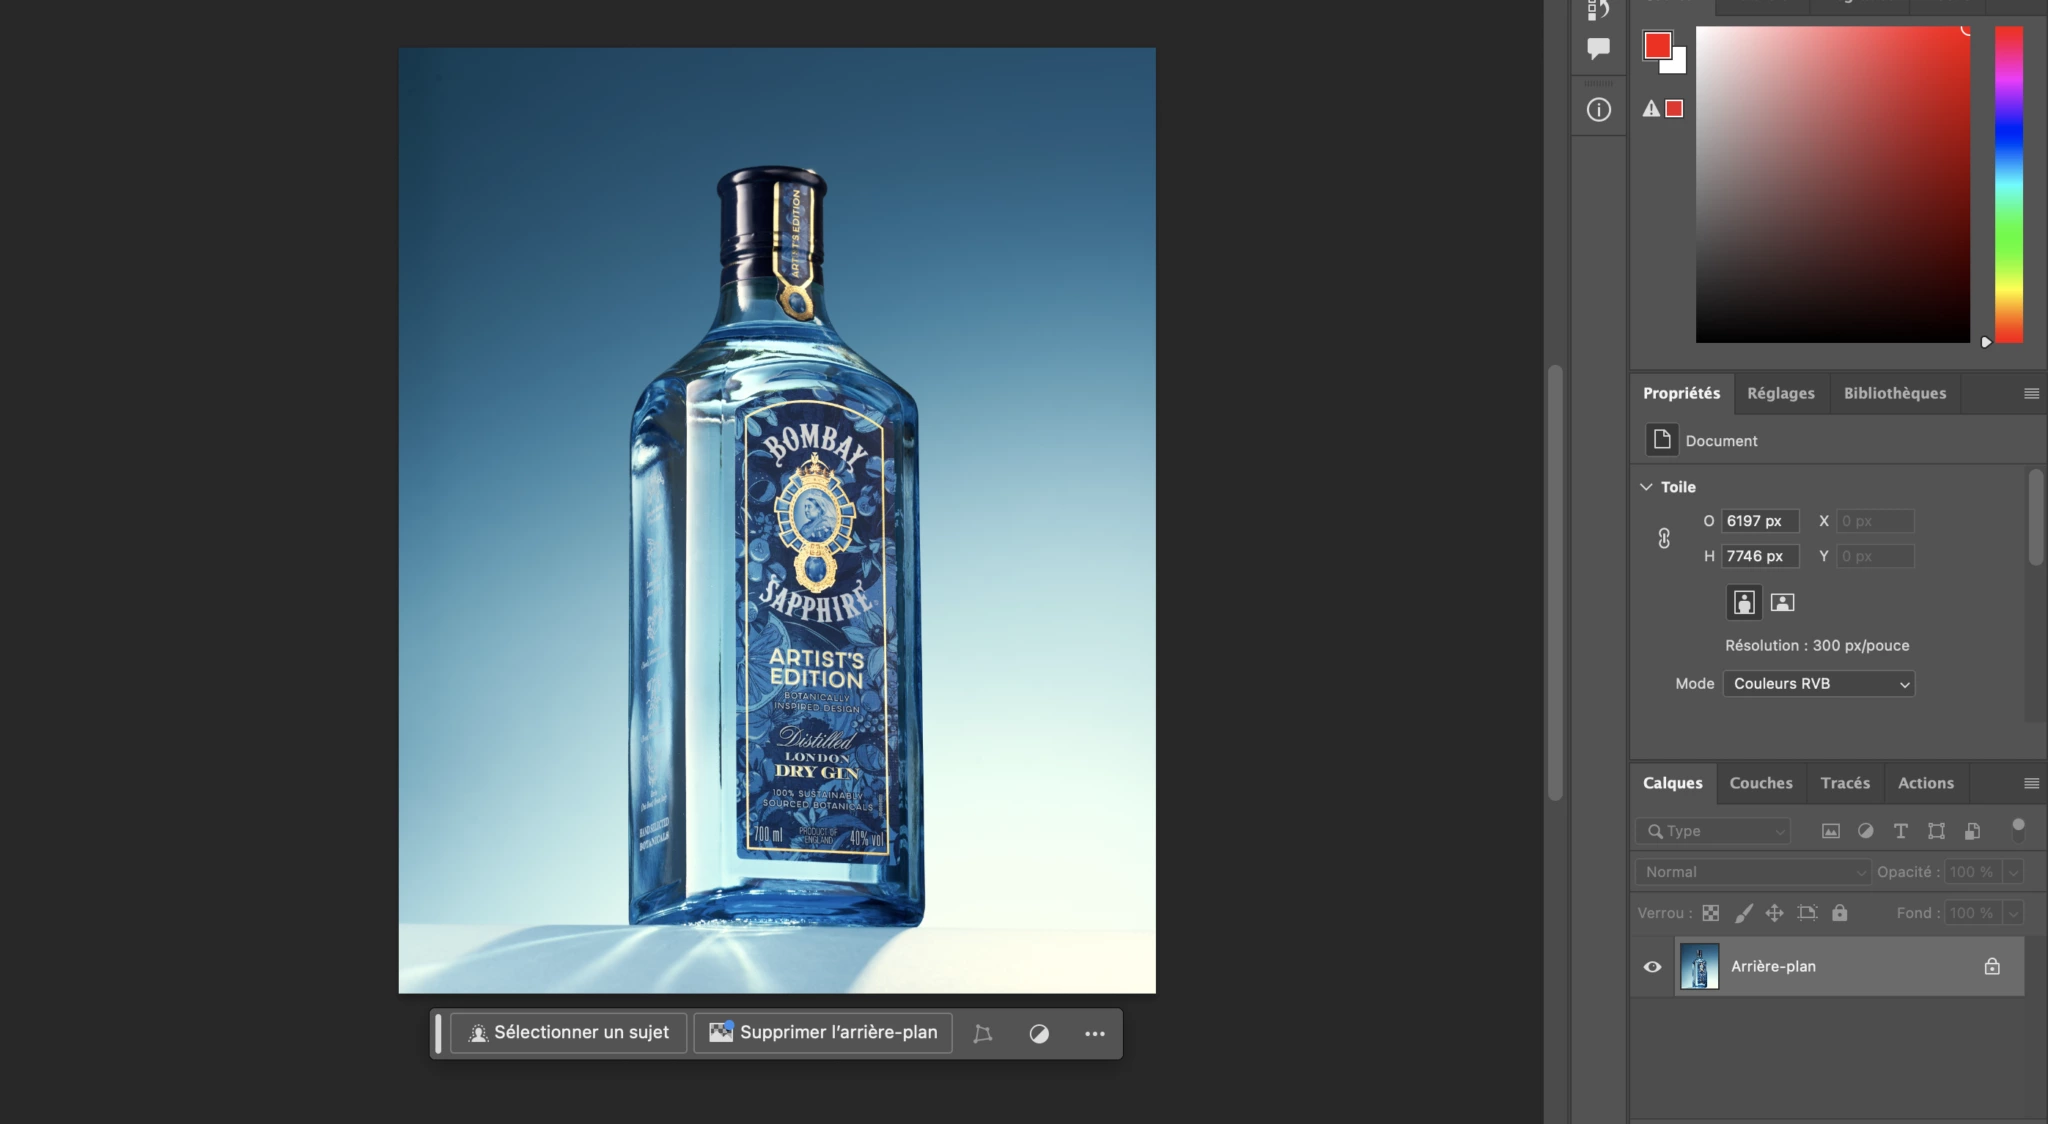Set canvas to portrait orientation
The image size is (2048, 1124).
[x=1744, y=602]
